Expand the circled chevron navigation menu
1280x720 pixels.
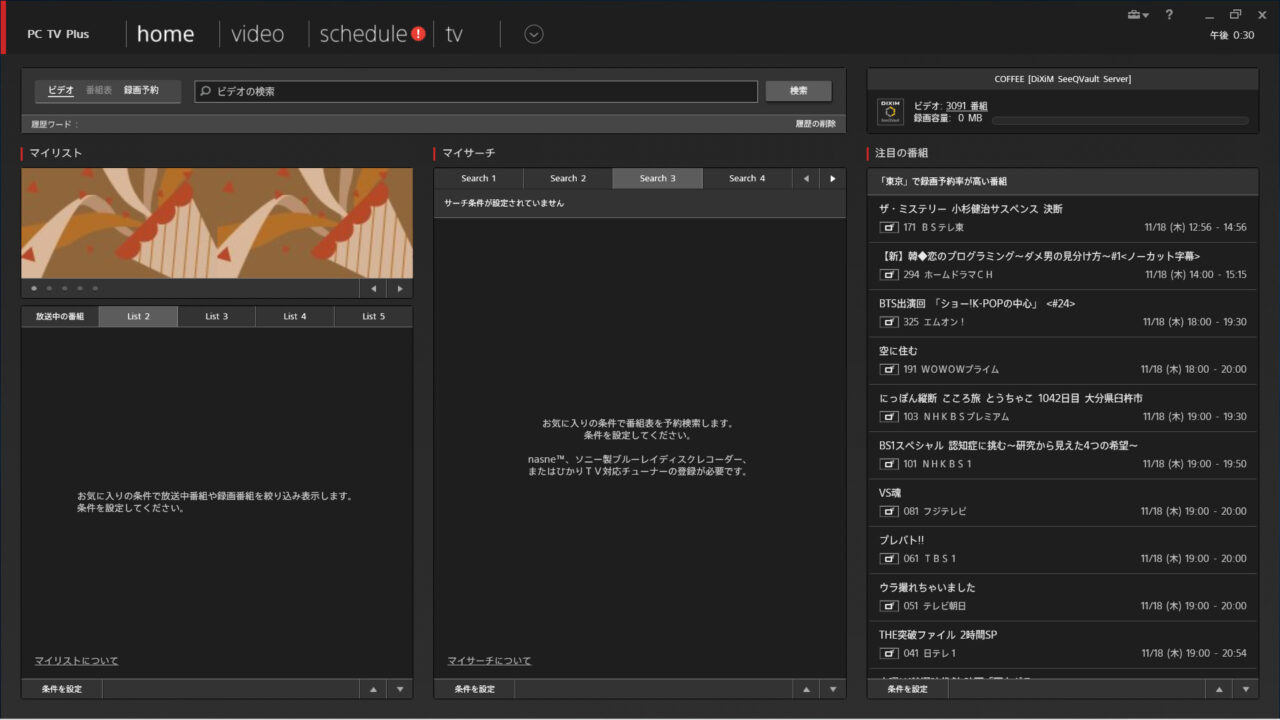[x=534, y=34]
